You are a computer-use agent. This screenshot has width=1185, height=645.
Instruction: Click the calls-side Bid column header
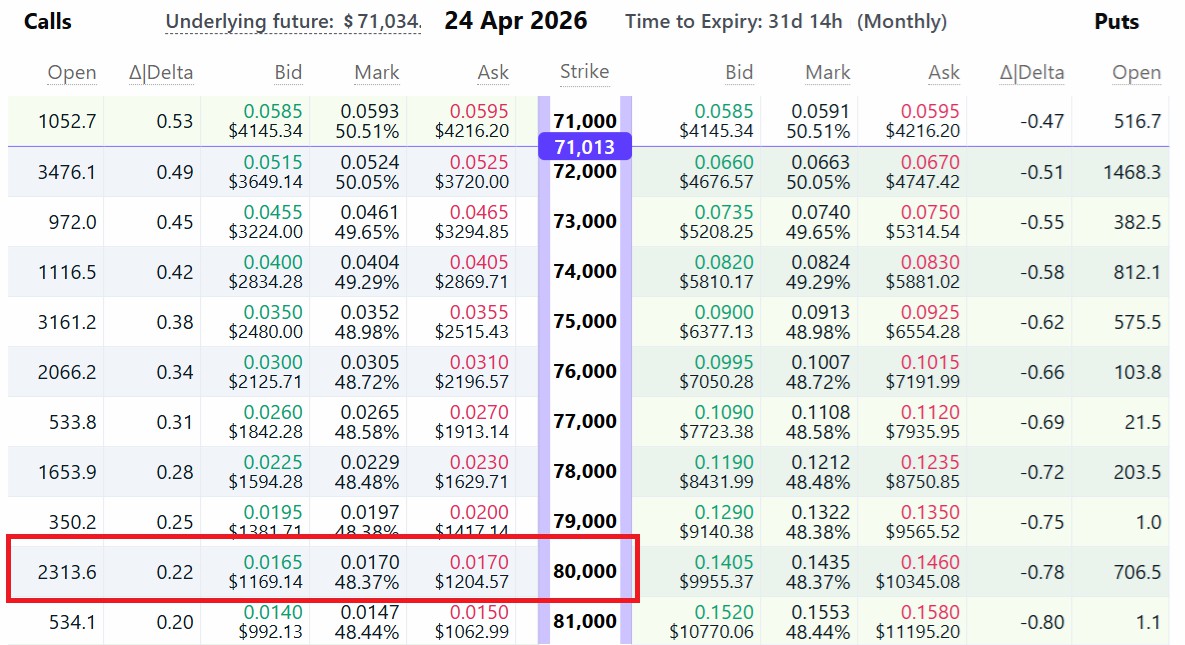click(288, 72)
